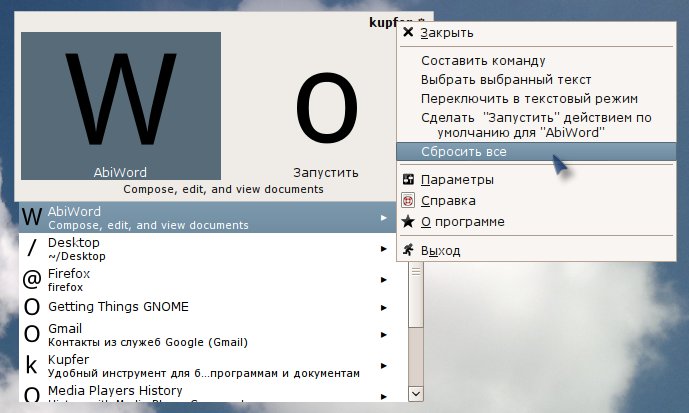The height and width of the screenshot is (413, 689).
Task: Click the results list scrollbar thumb
Action: coord(416,293)
